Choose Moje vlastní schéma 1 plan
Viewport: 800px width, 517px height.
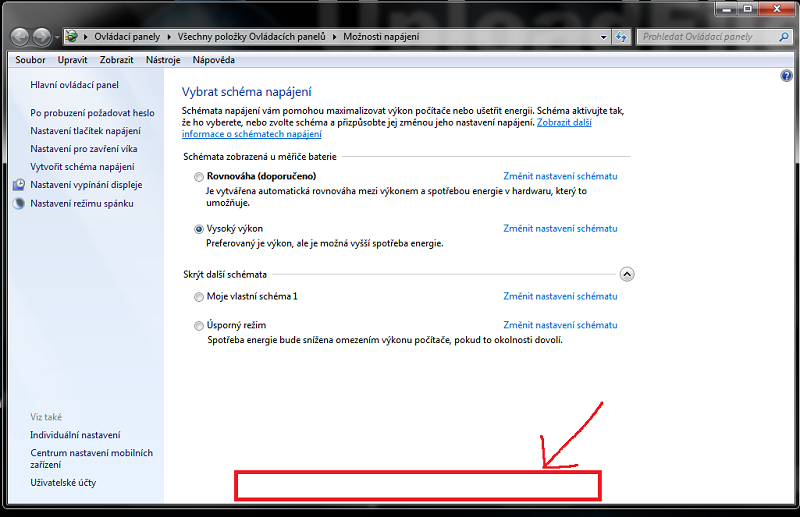click(x=198, y=297)
